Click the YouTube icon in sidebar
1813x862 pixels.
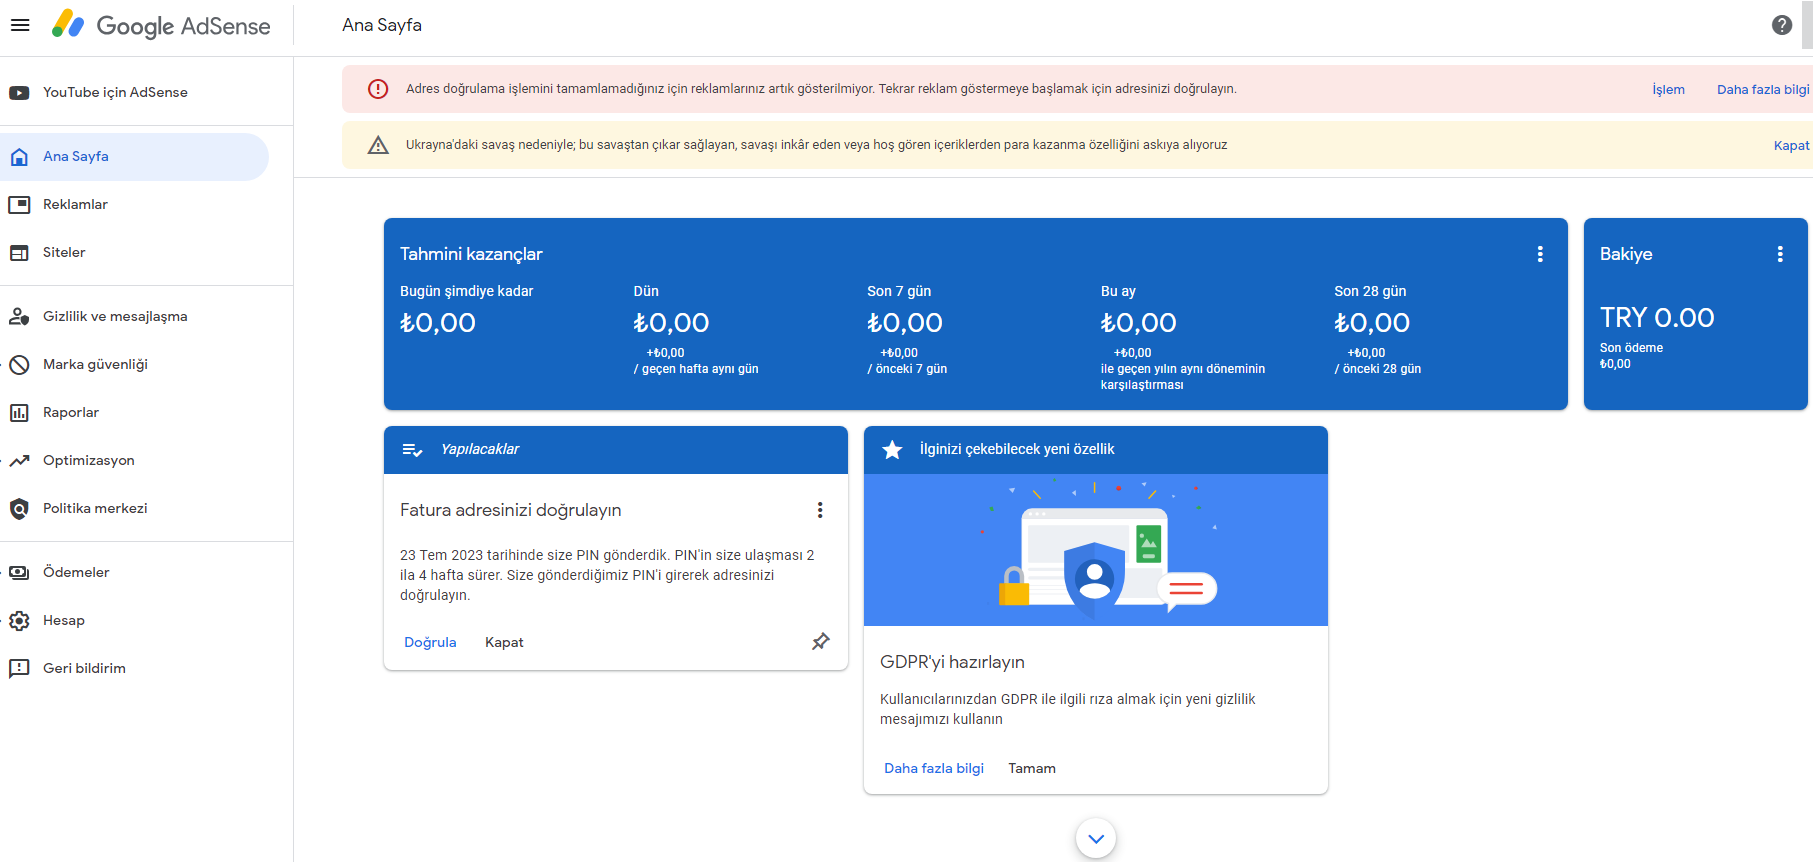(19, 93)
